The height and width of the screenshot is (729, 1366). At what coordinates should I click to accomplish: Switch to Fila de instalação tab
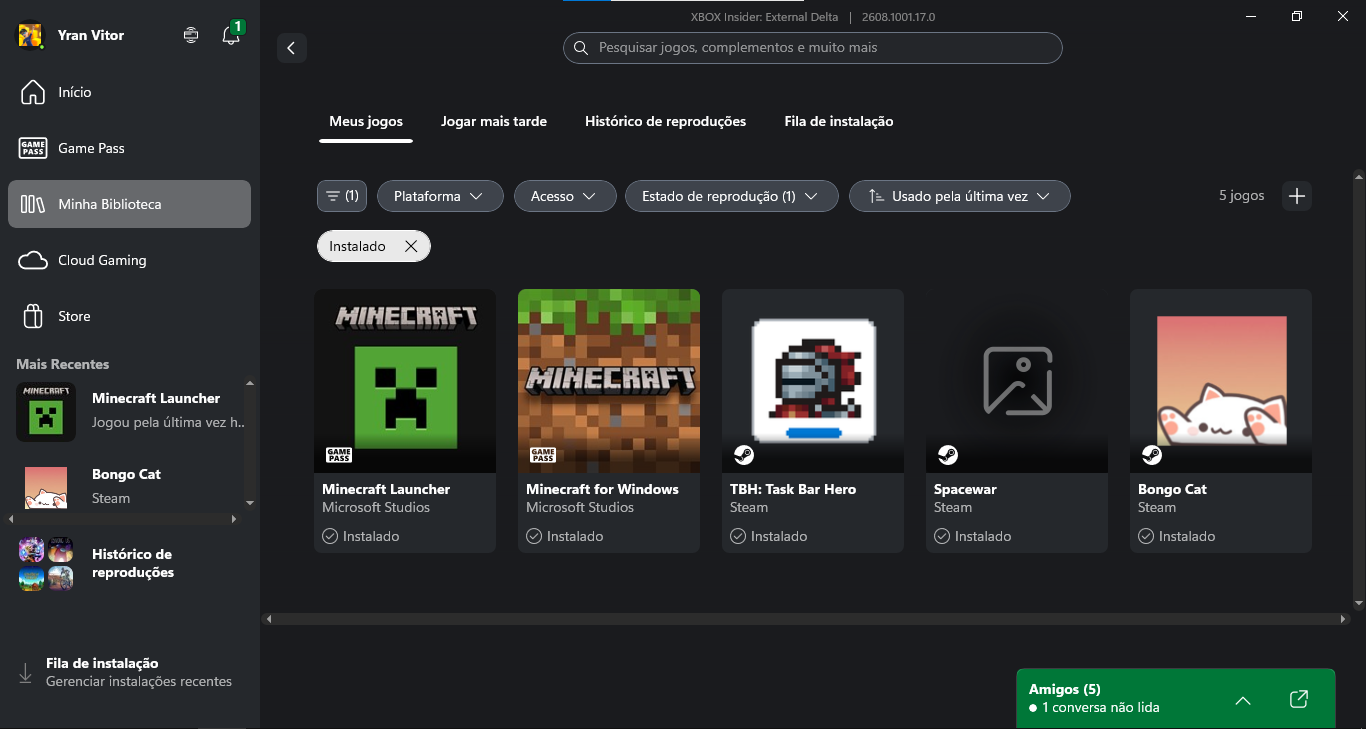(x=839, y=121)
